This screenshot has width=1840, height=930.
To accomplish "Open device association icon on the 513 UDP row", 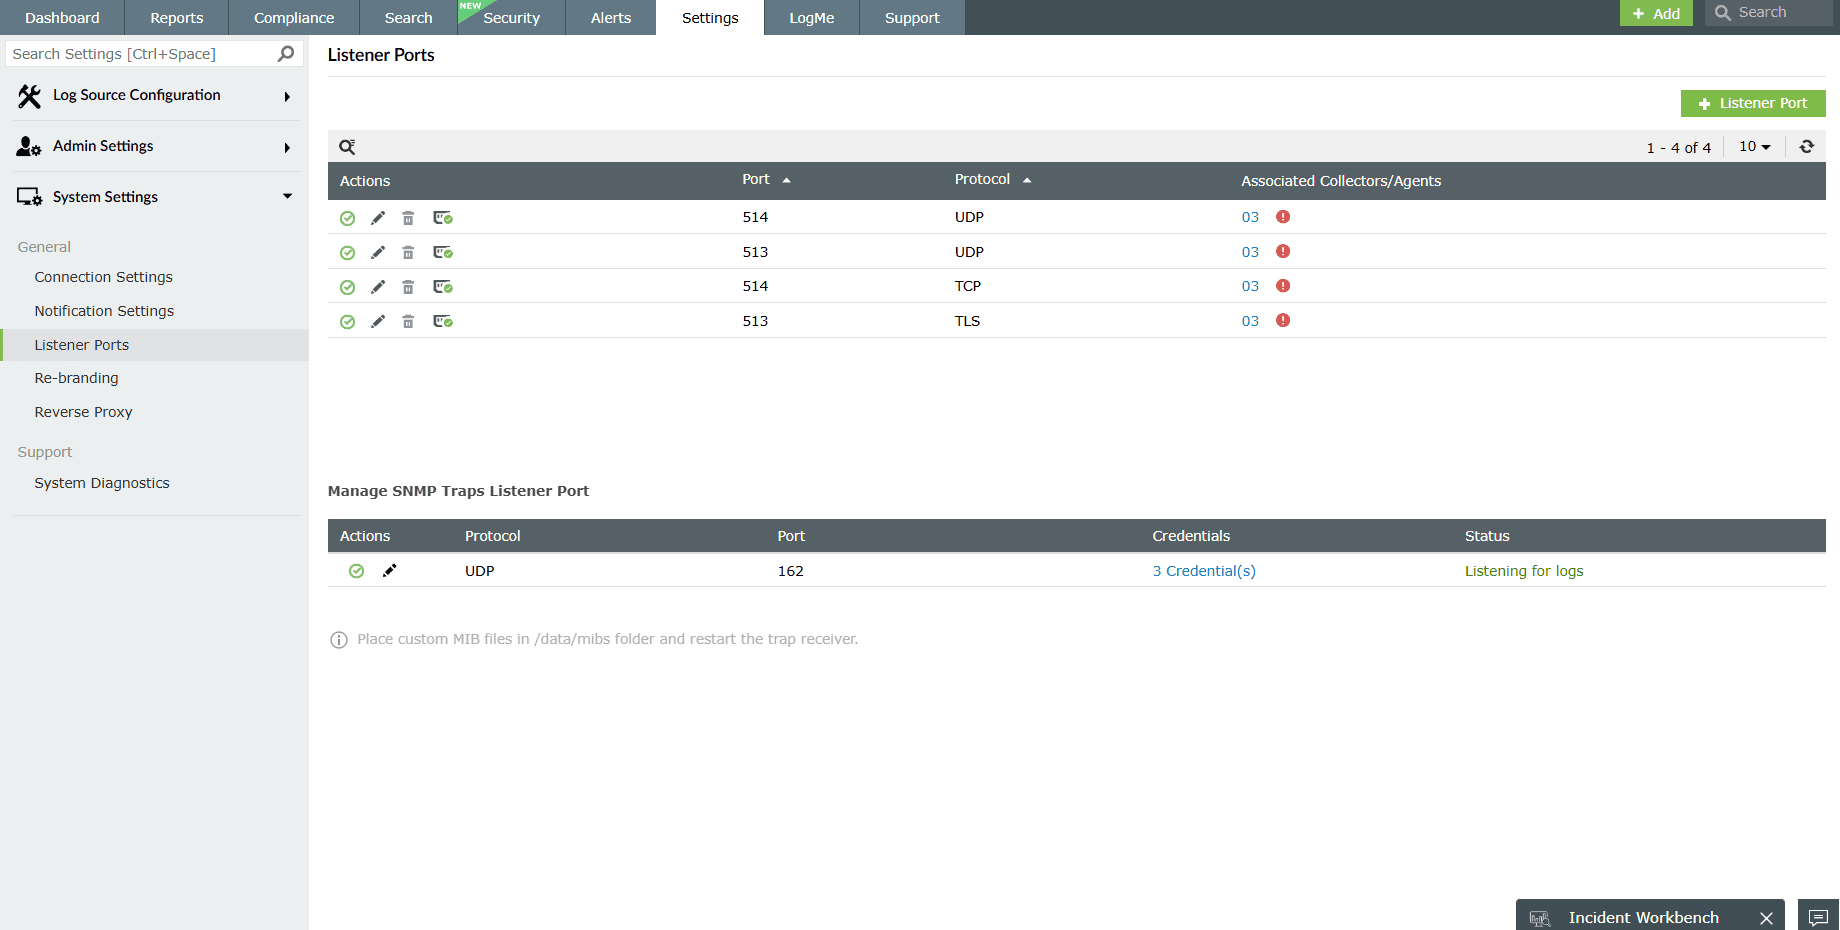I will pyautogui.click(x=443, y=252).
